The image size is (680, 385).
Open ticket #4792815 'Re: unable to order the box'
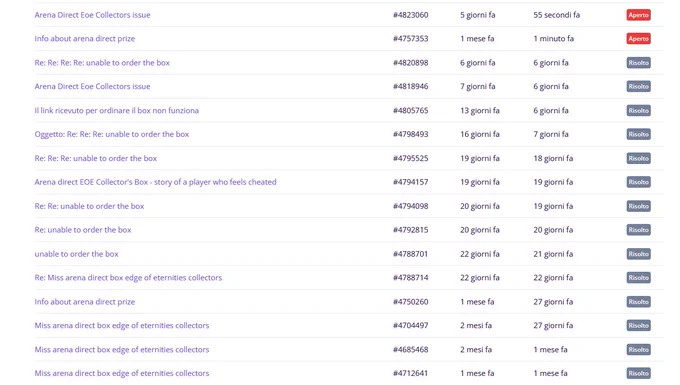[x=83, y=230]
